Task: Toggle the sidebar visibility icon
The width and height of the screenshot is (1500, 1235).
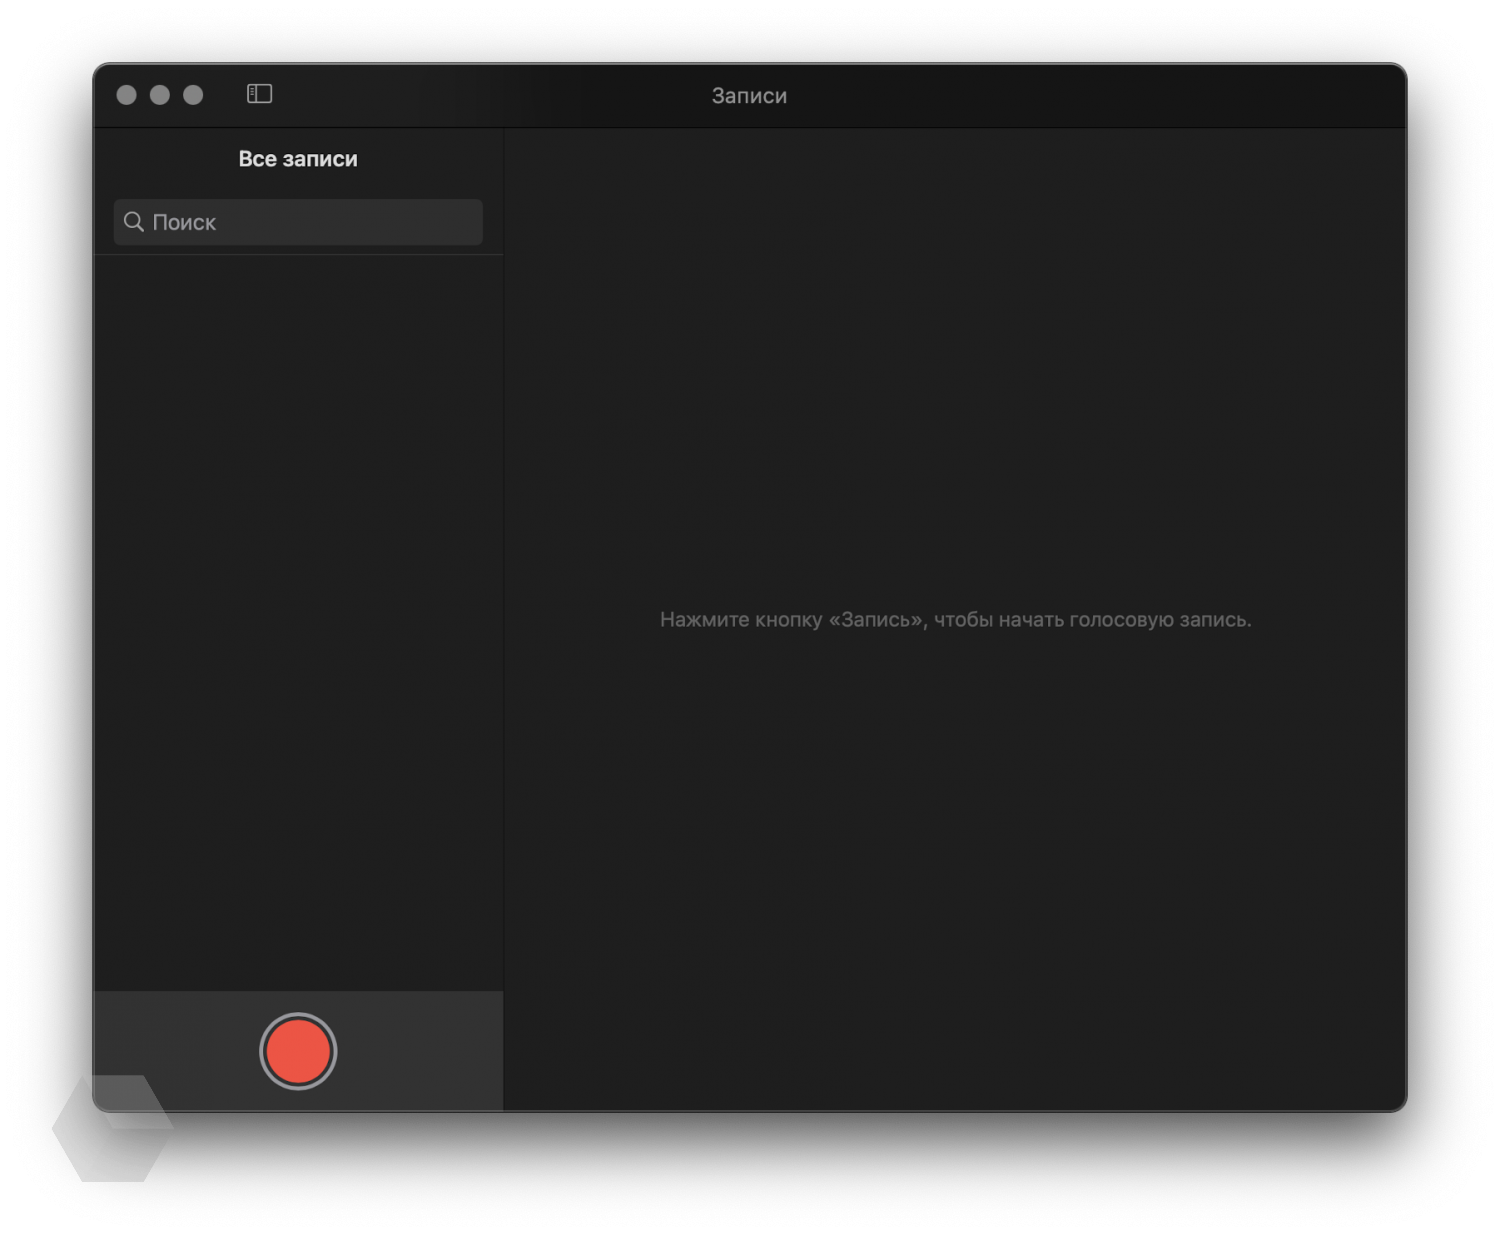Action: (x=259, y=94)
